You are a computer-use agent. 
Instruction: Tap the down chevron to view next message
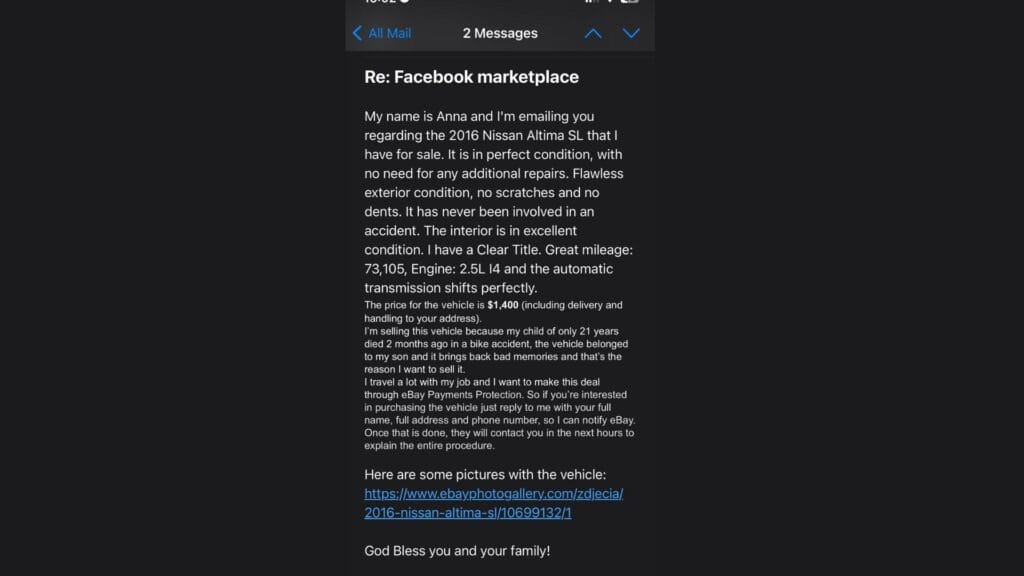coord(631,33)
